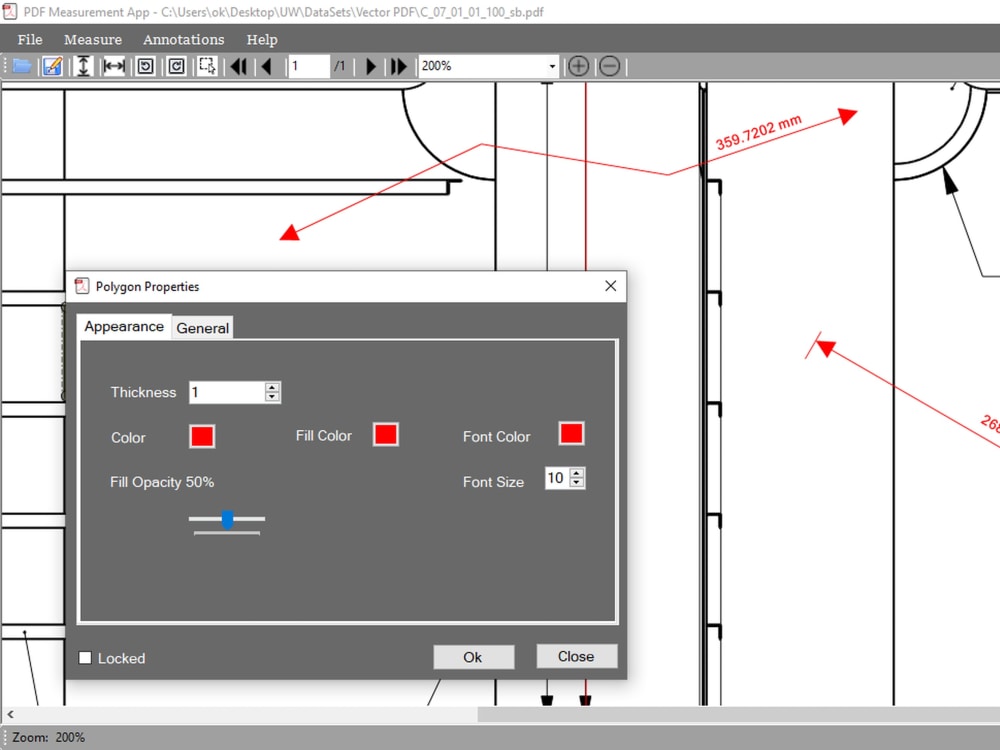Close the Polygon Properties dialog via X
Image resolution: width=1000 pixels, height=750 pixels.
coord(610,286)
